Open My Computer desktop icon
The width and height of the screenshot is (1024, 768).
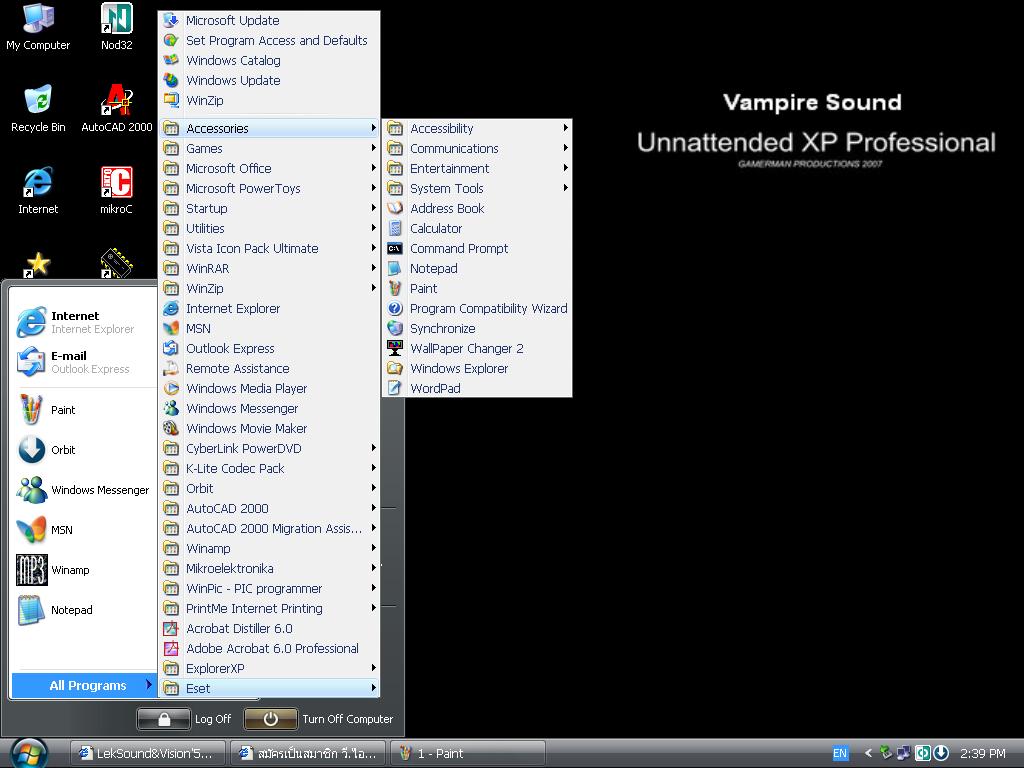38,27
